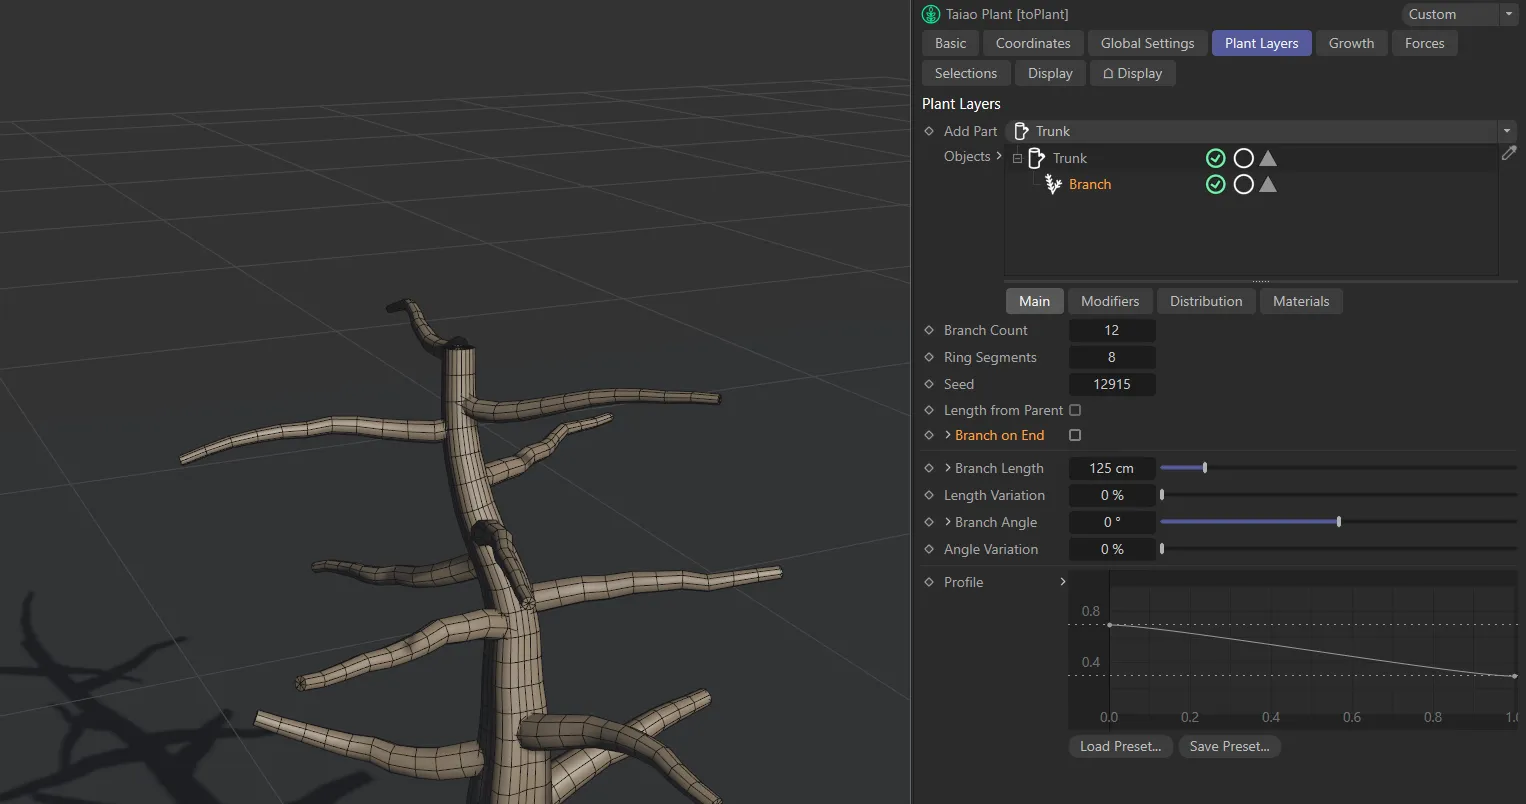Click the diamond icon next to Seed
1526x804 pixels.
pyautogui.click(x=929, y=384)
